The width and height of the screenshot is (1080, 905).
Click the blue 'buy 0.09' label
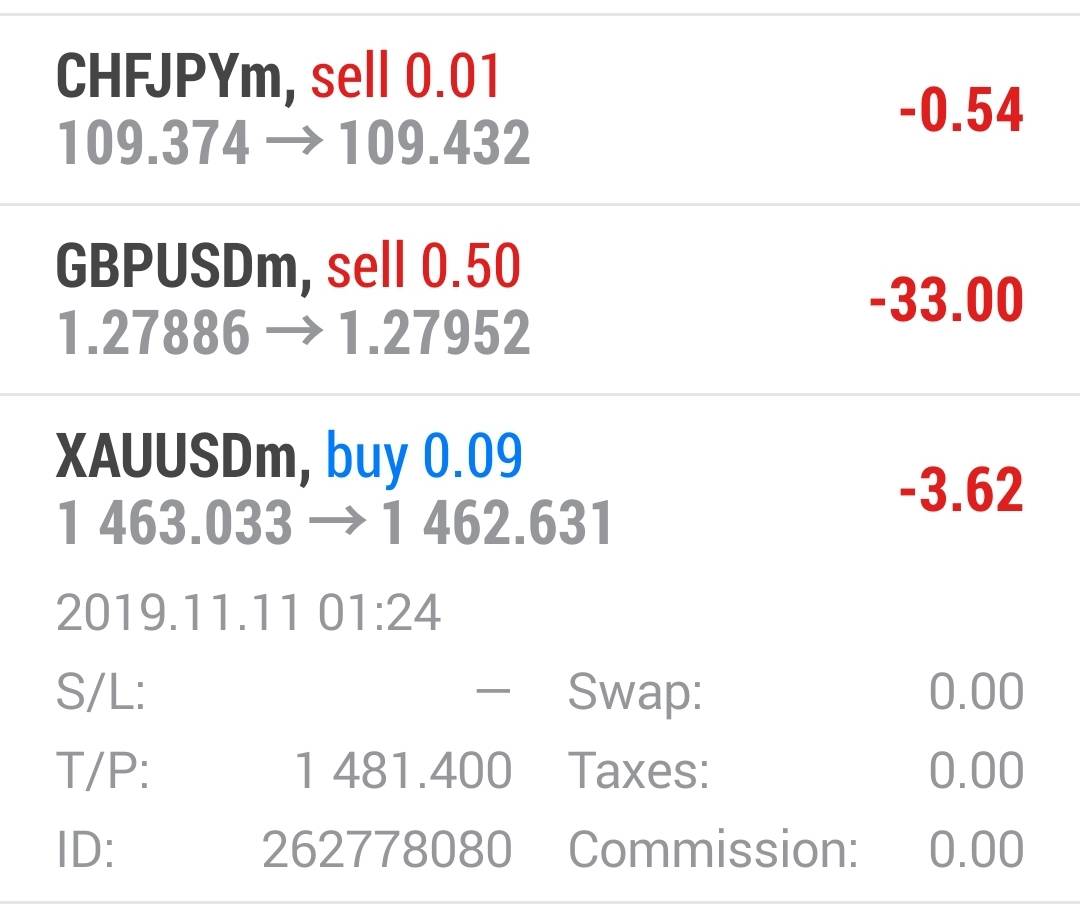click(x=424, y=457)
